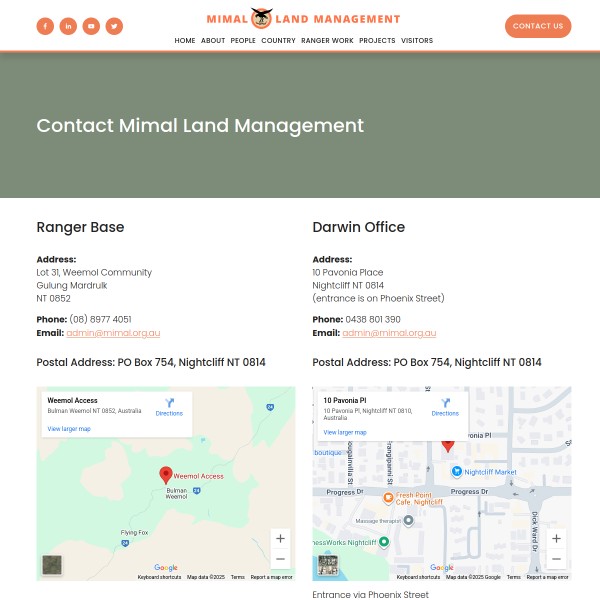Get Directions to Weemol Access
Screen dimensions: 600x600
tap(169, 406)
